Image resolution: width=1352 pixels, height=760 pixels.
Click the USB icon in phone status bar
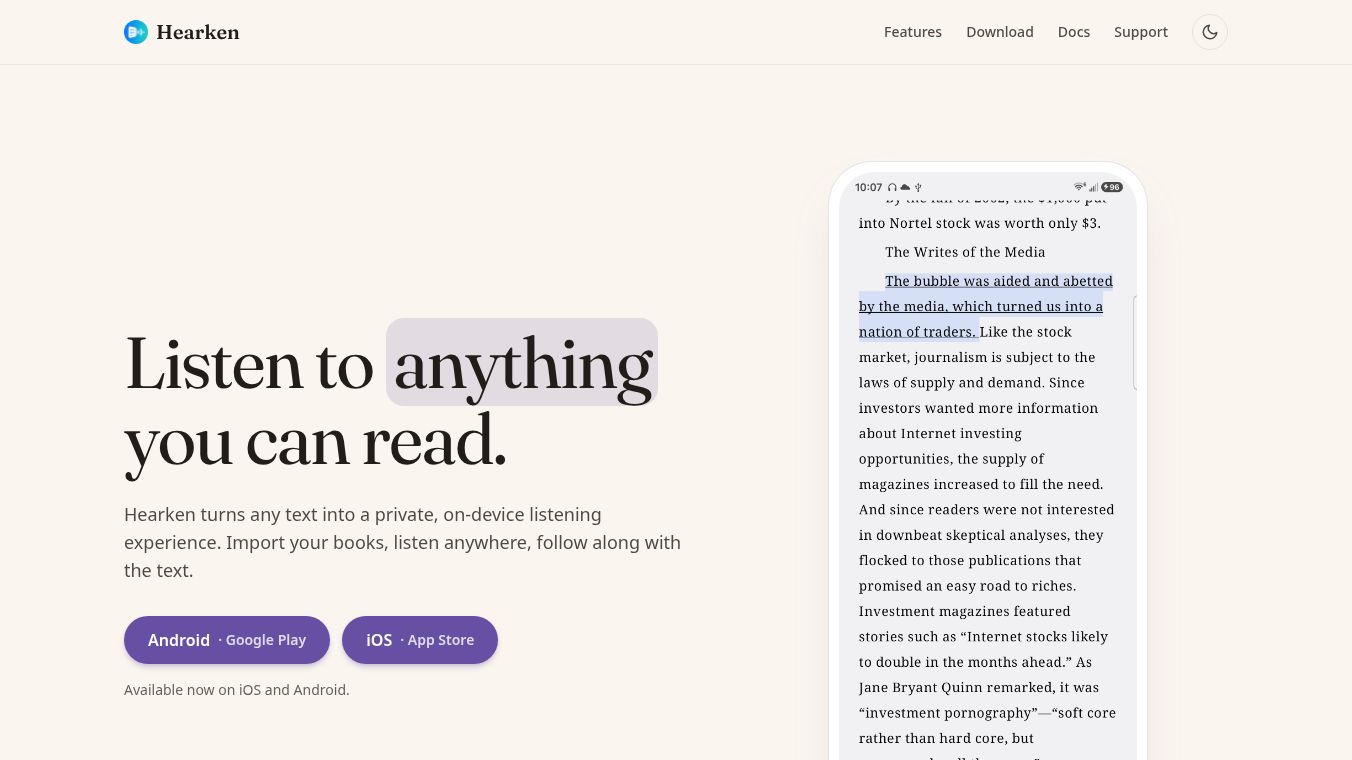[x=918, y=187]
